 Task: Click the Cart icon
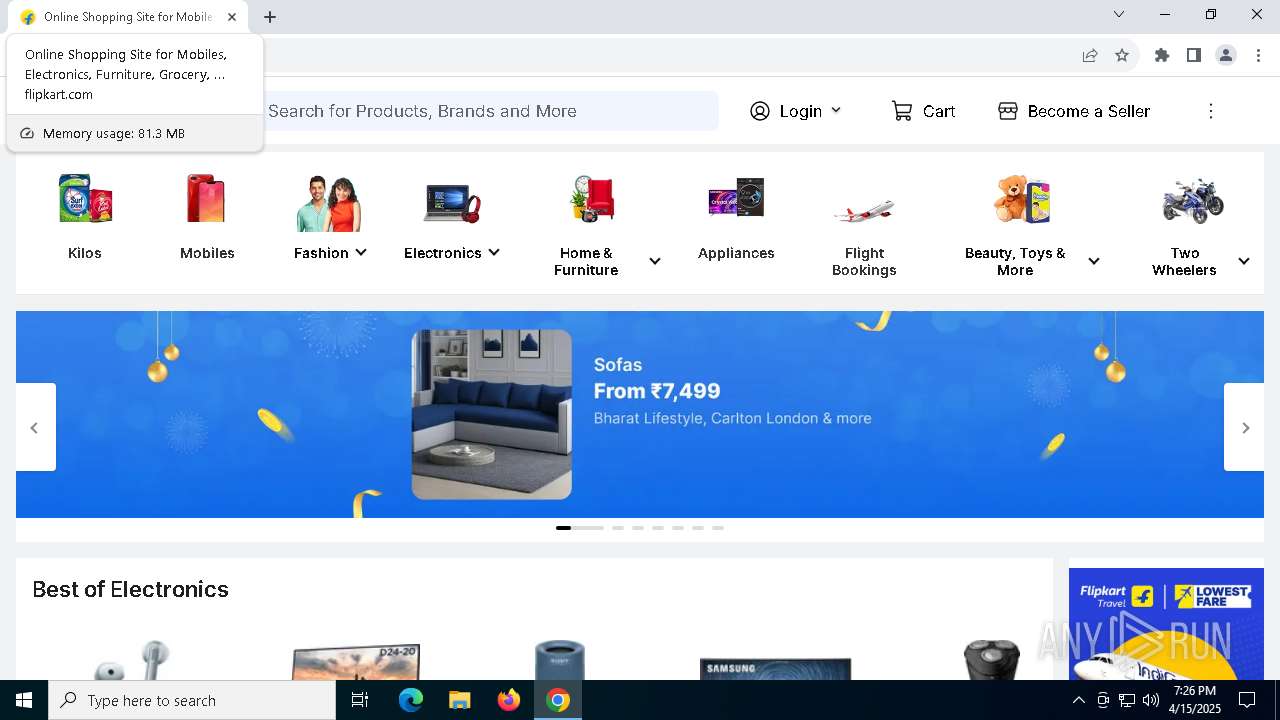tap(902, 111)
